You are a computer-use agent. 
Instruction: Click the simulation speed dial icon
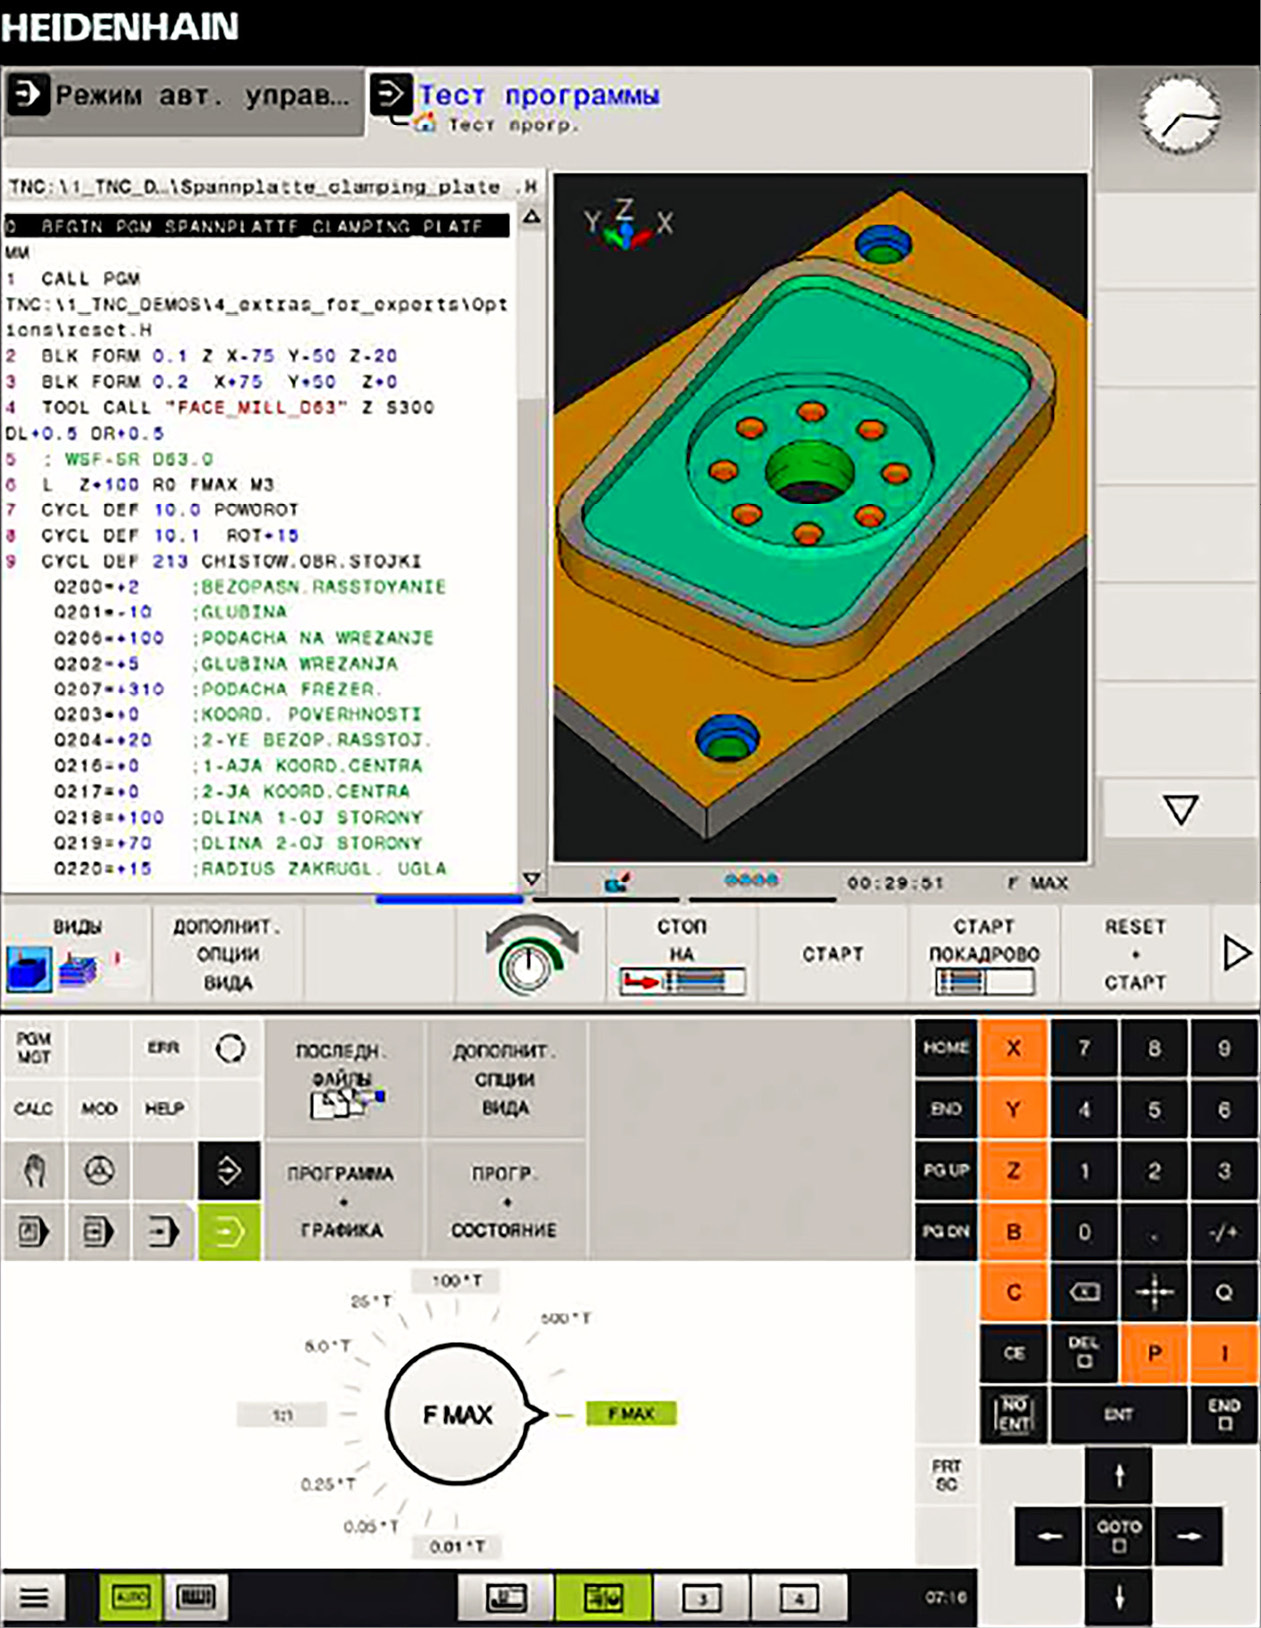530,955
